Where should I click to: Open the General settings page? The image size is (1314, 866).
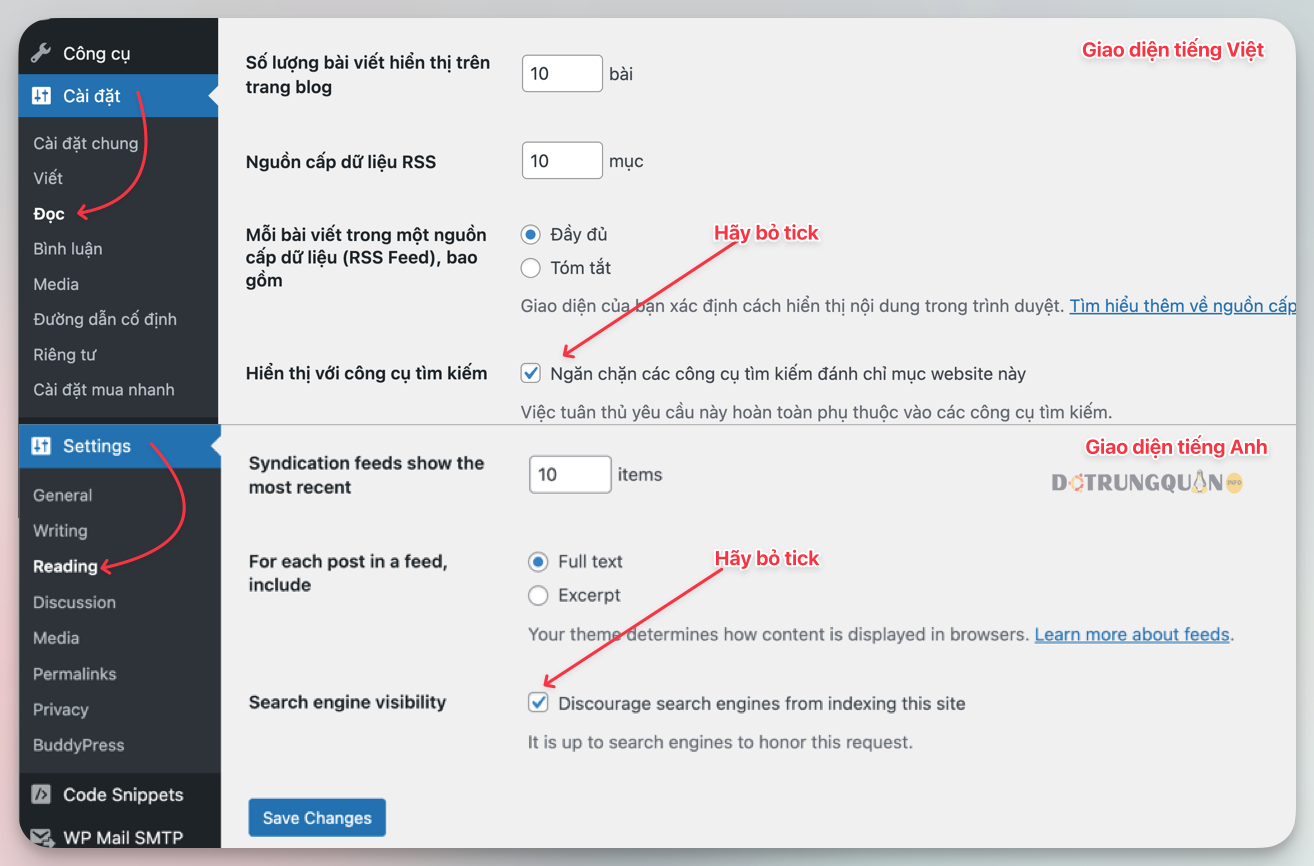[x=62, y=495]
